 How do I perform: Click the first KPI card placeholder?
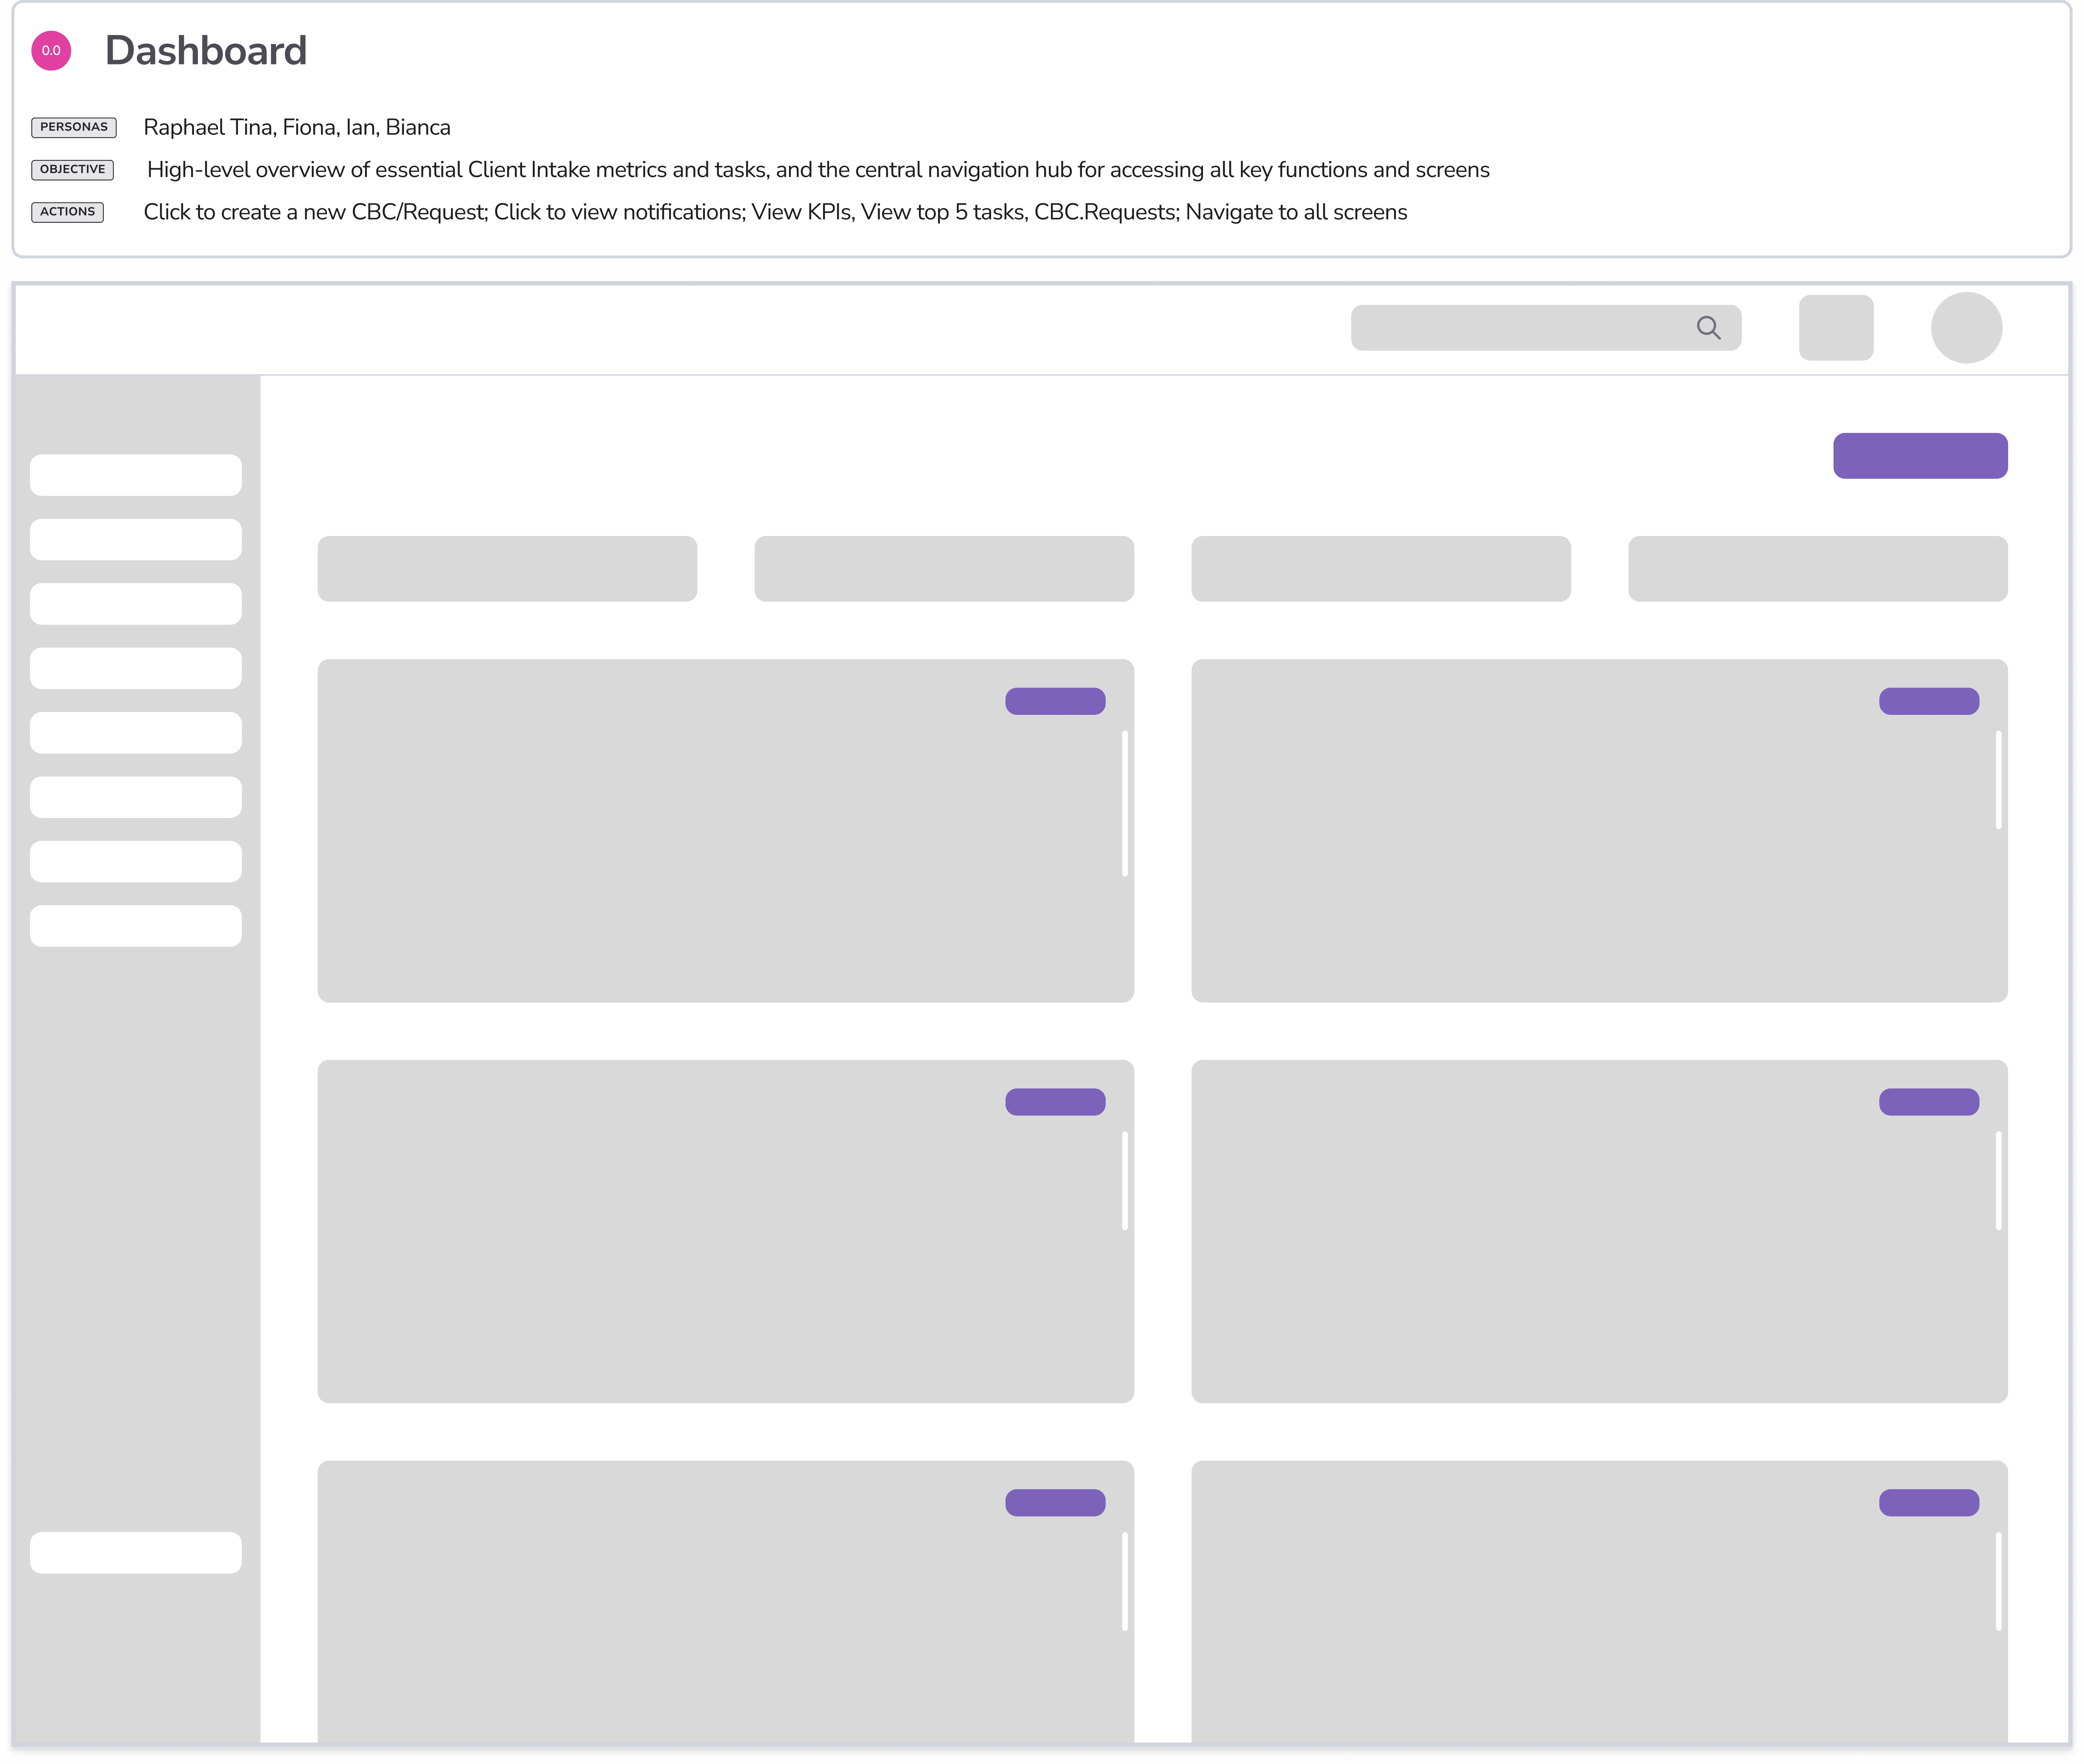point(507,569)
